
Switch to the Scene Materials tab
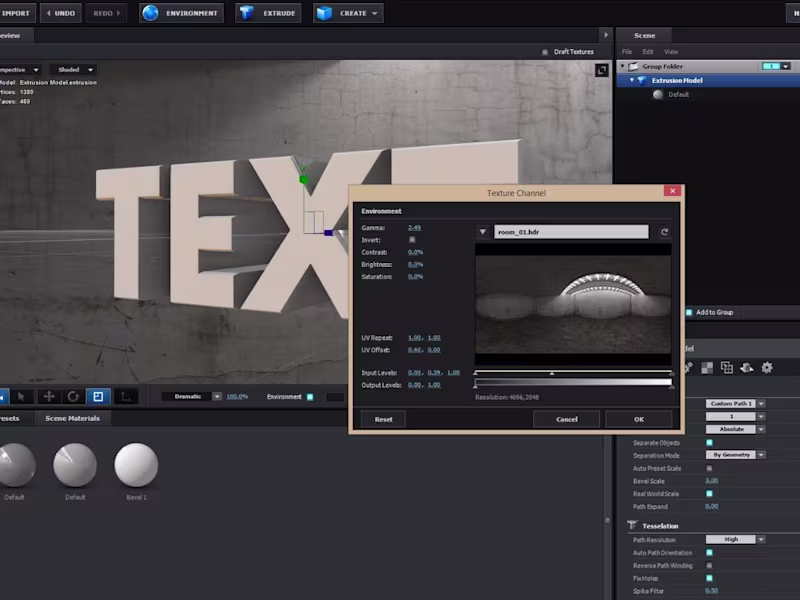click(71, 420)
